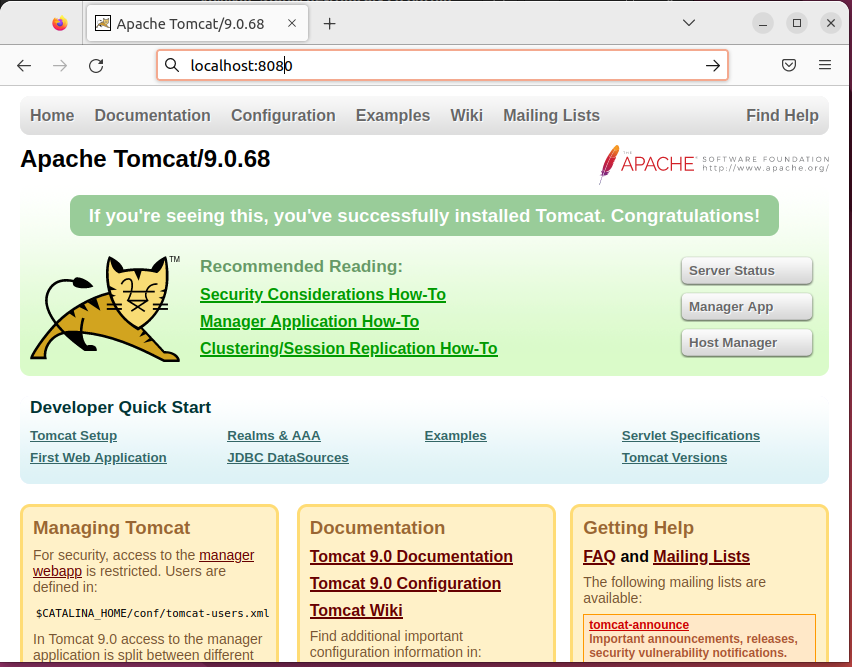Click the $CATALINA_HOME/conf/tomcat-users.xml path text
Viewport: 852px width, 667px height.
(x=153, y=613)
